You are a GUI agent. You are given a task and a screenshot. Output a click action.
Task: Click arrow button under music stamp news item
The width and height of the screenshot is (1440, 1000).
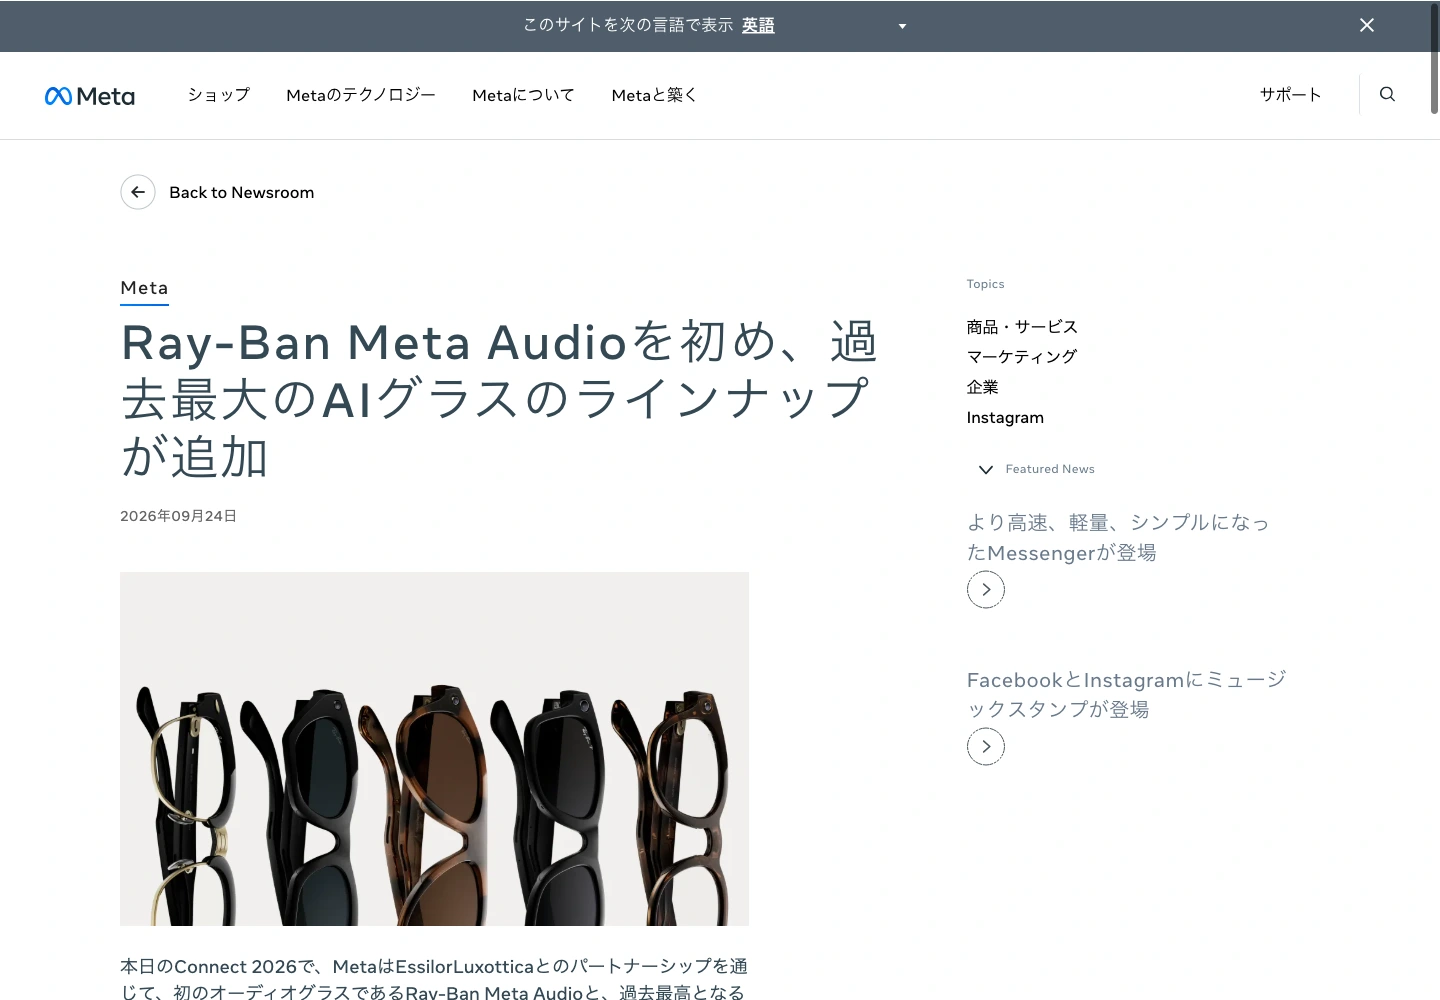[986, 746]
